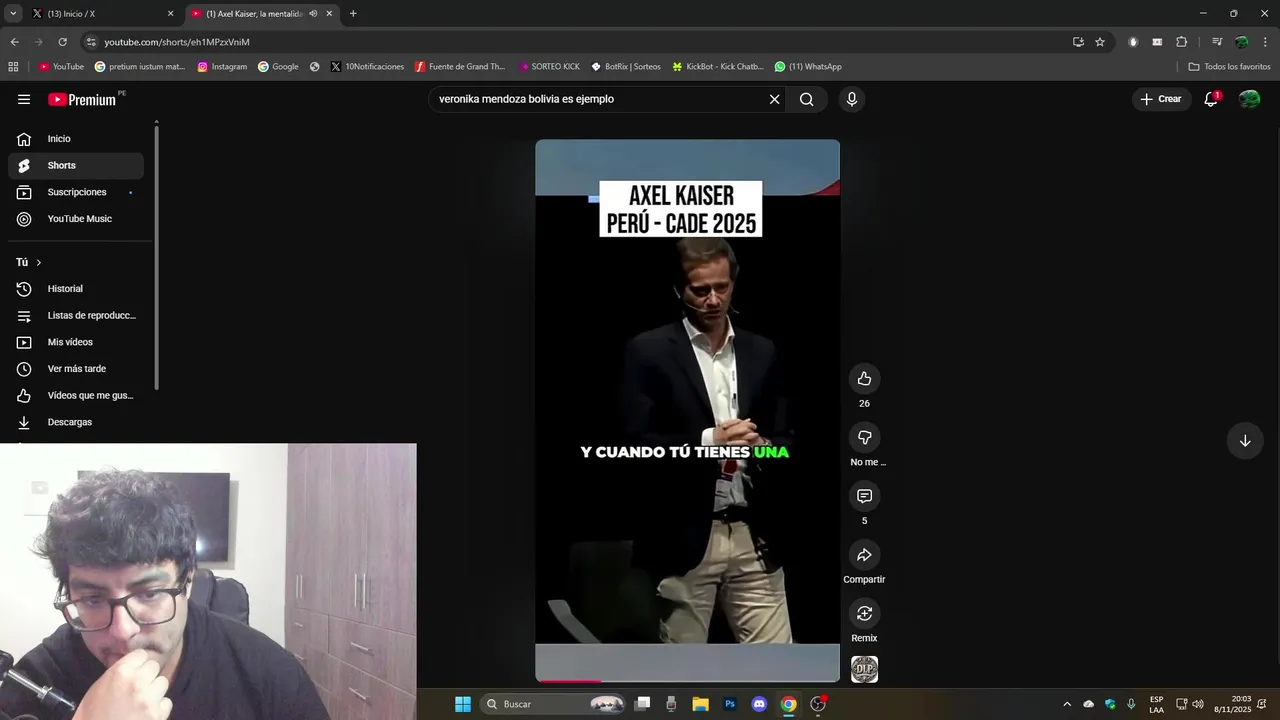Open Historial in the sidebar
Screen dimensions: 1280x720
coord(76,289)
